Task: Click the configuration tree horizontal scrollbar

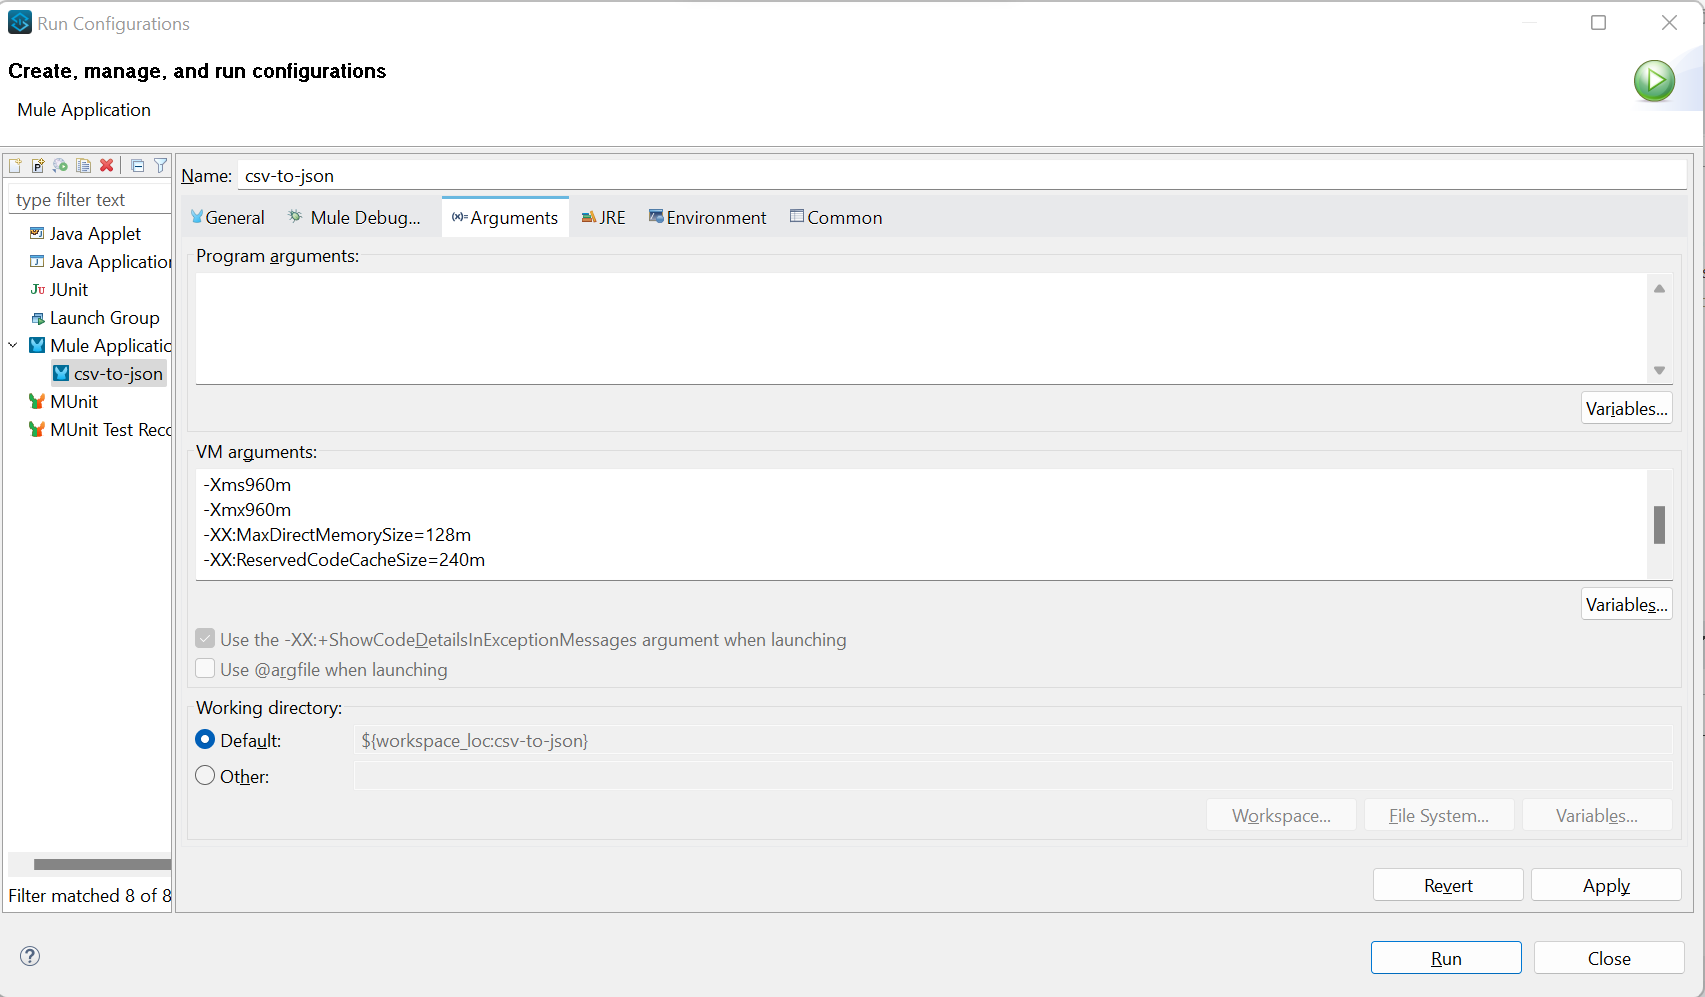Action: [102, 864]
